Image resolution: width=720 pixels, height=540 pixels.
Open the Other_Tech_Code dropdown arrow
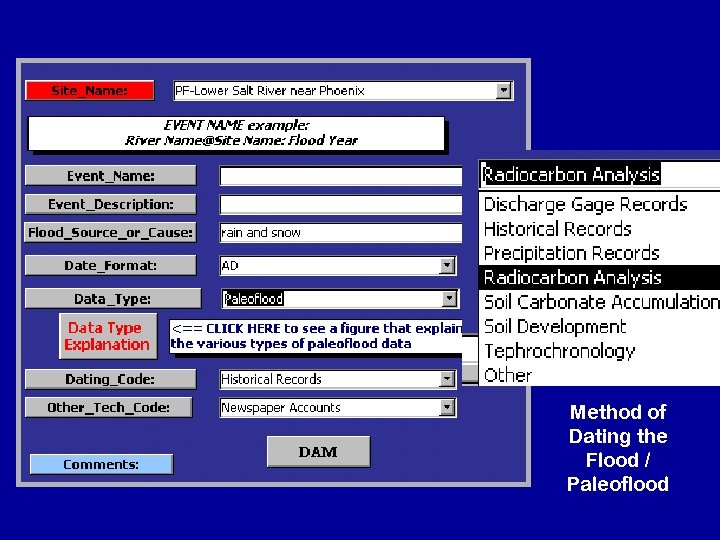tap(447, 408)
